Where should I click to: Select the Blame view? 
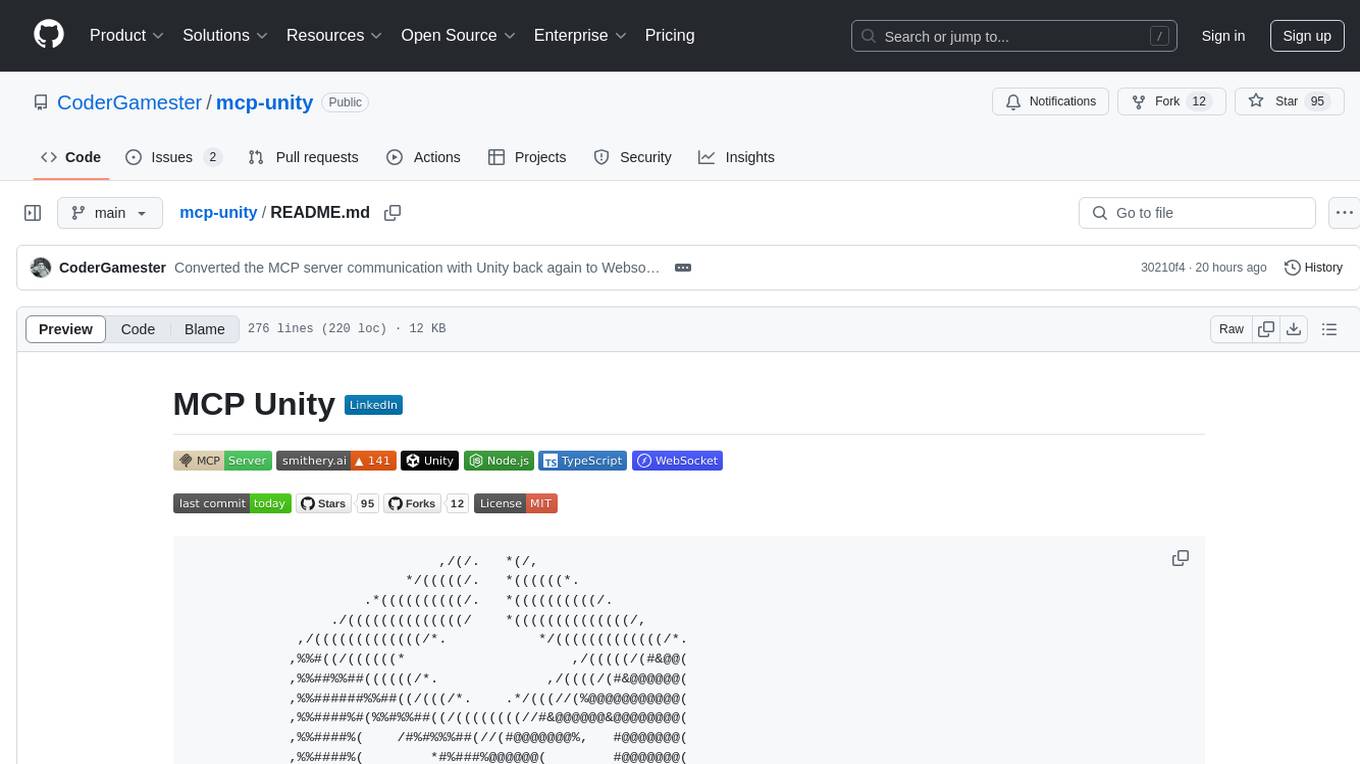point(204,329)
